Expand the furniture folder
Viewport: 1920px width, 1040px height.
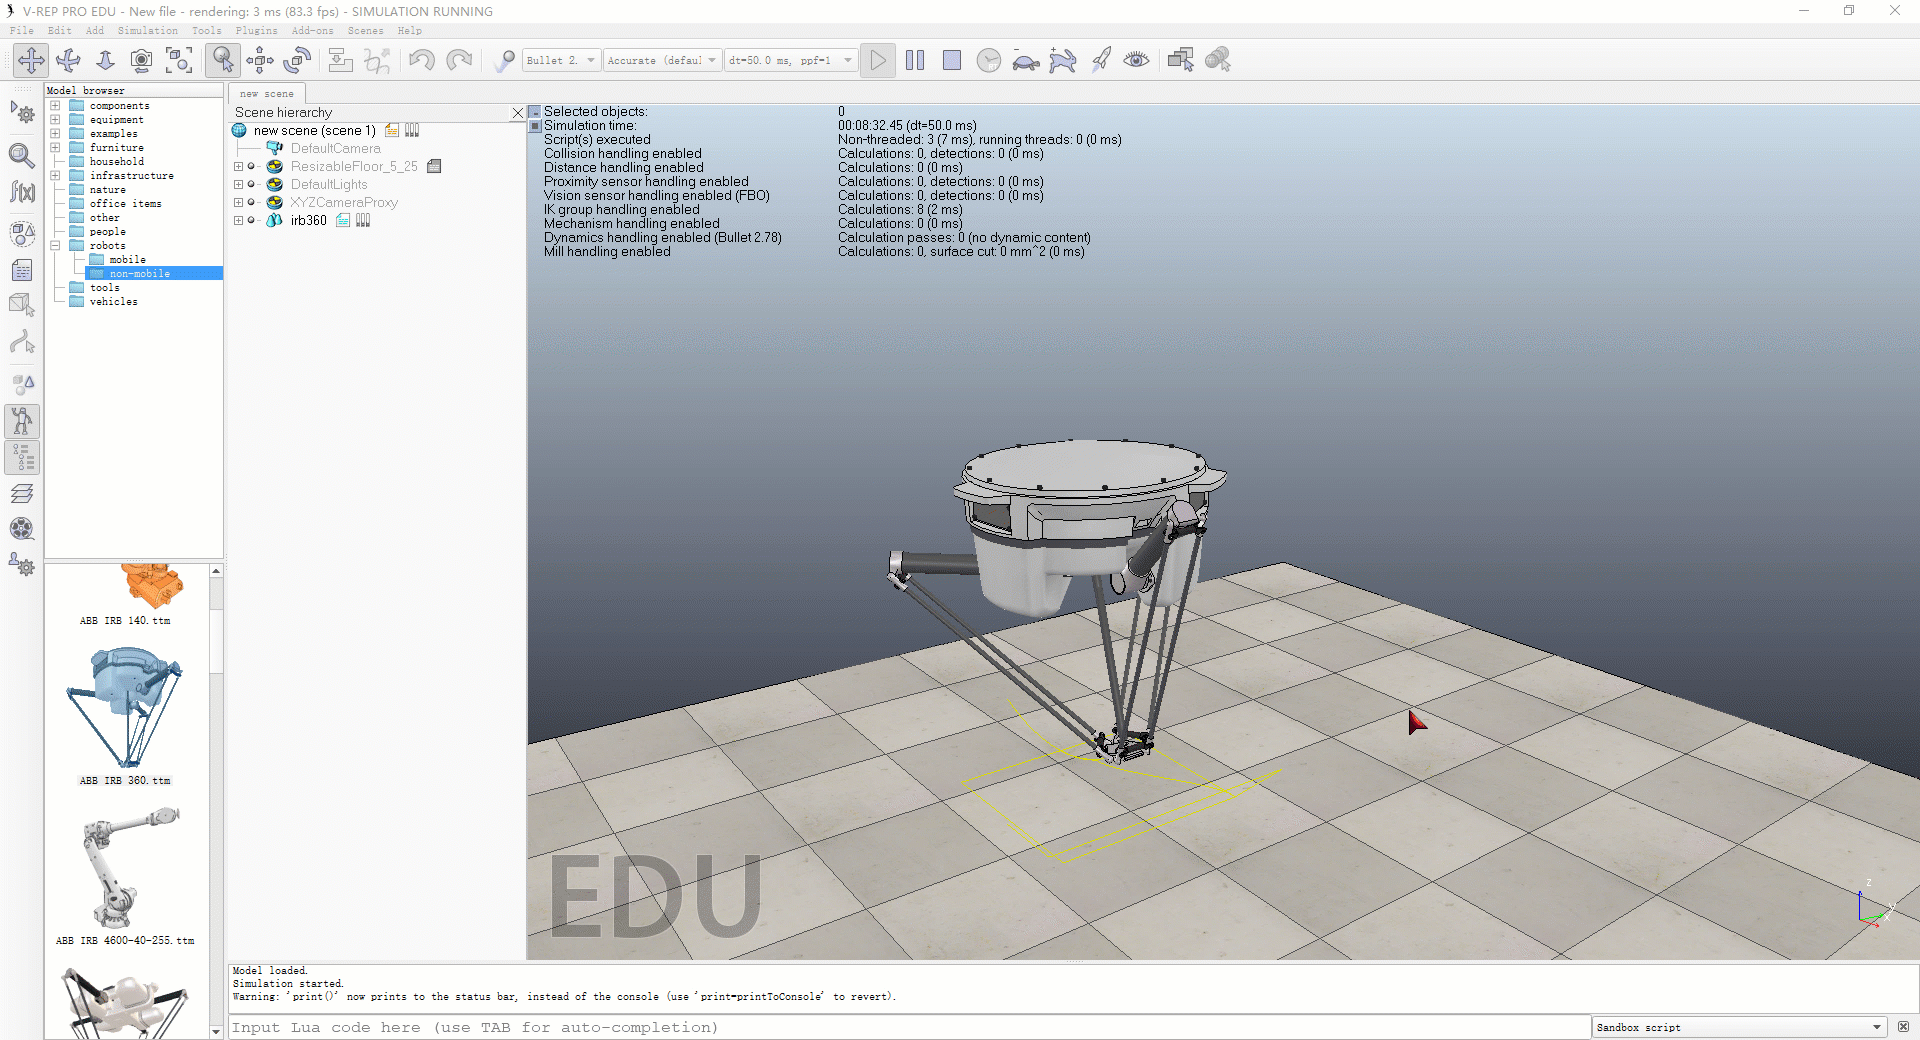pyautogui.click(x=55, y=148)
